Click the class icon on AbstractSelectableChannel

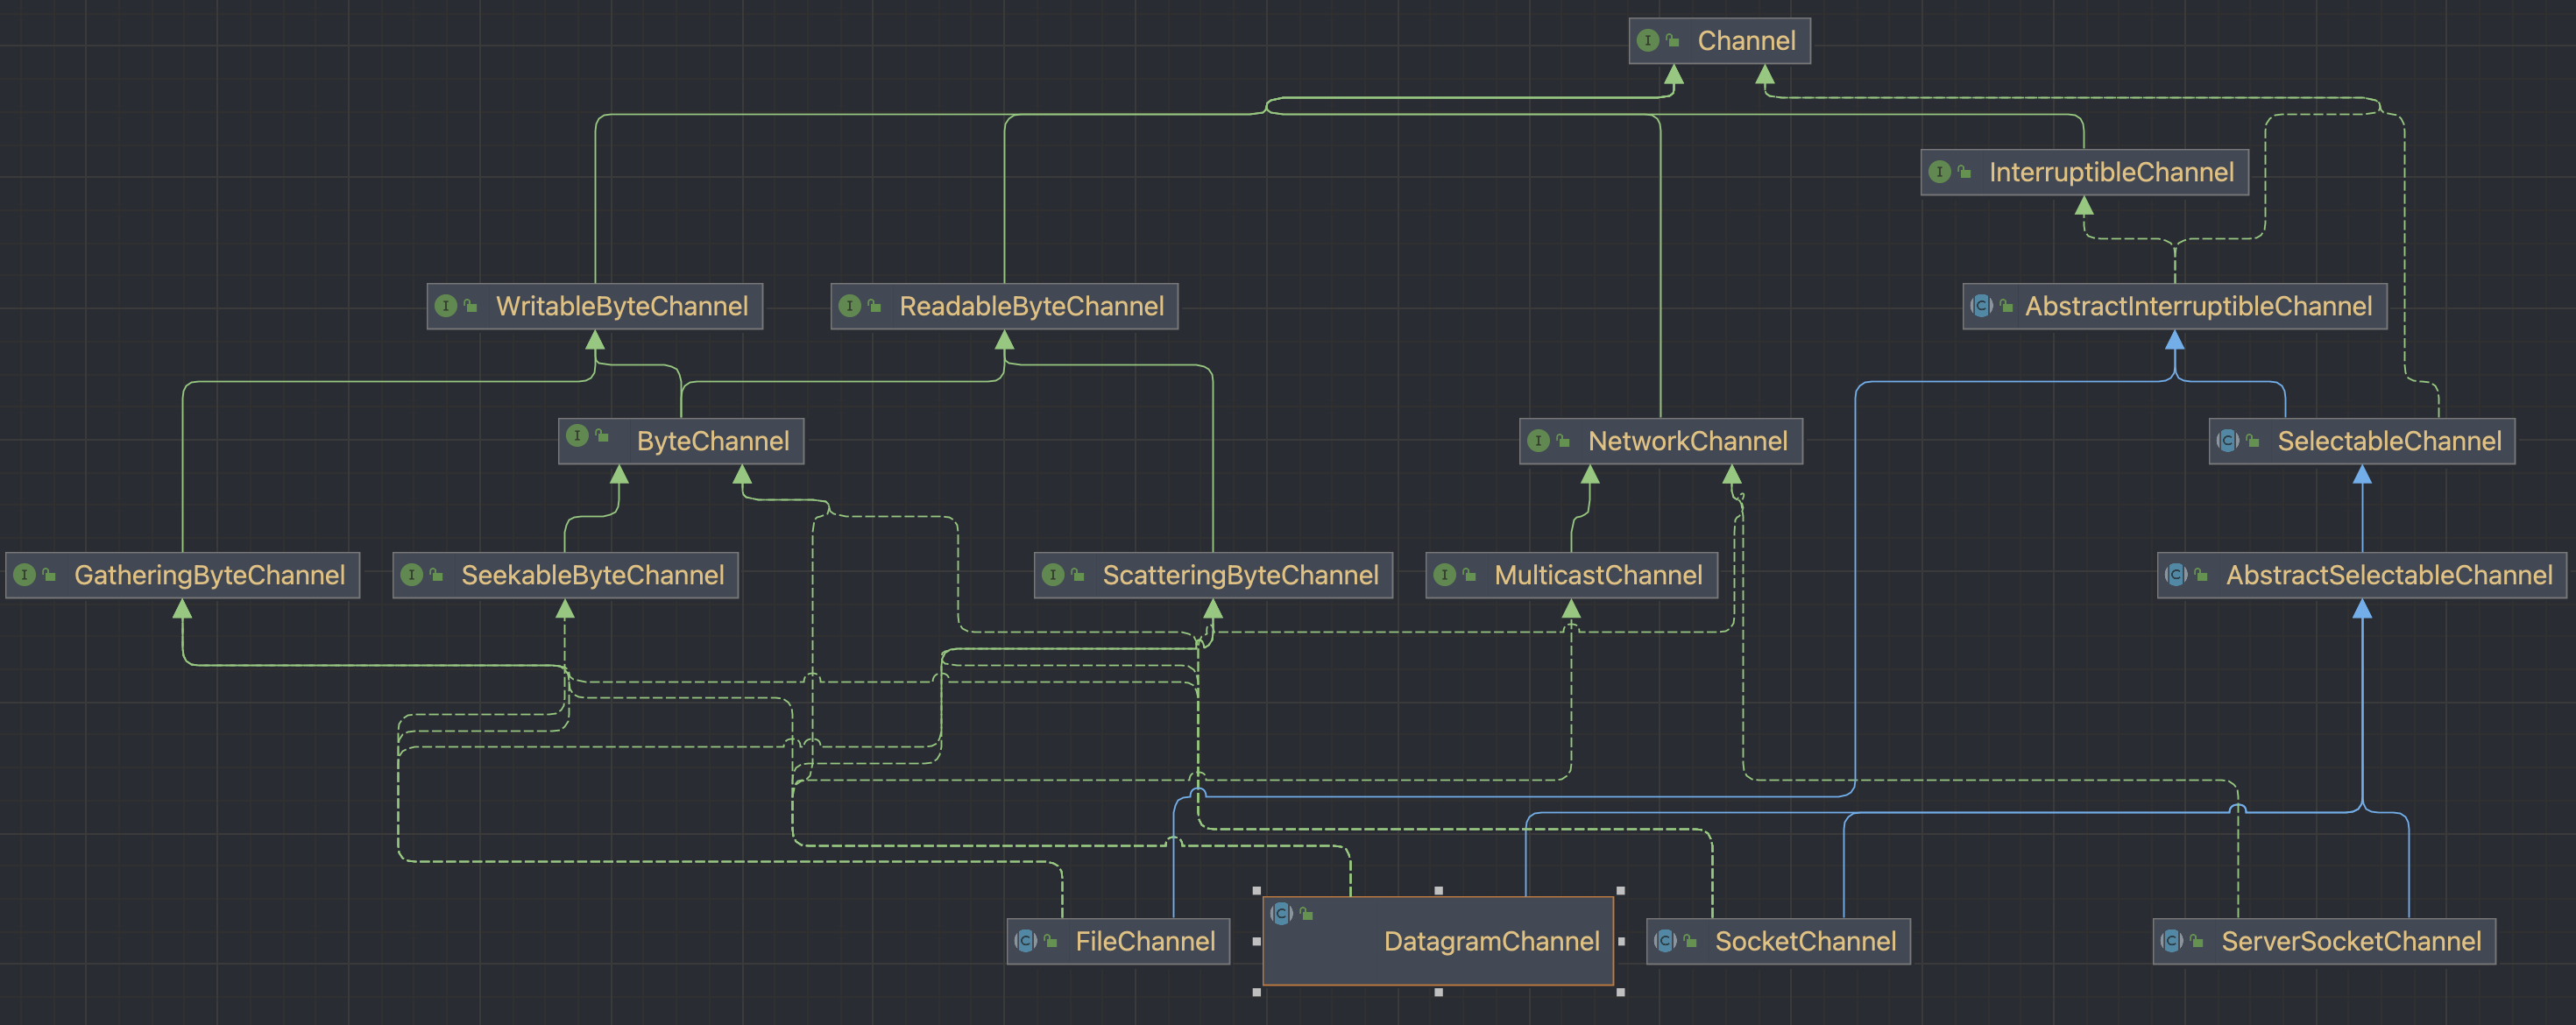tap(2176, 575)
